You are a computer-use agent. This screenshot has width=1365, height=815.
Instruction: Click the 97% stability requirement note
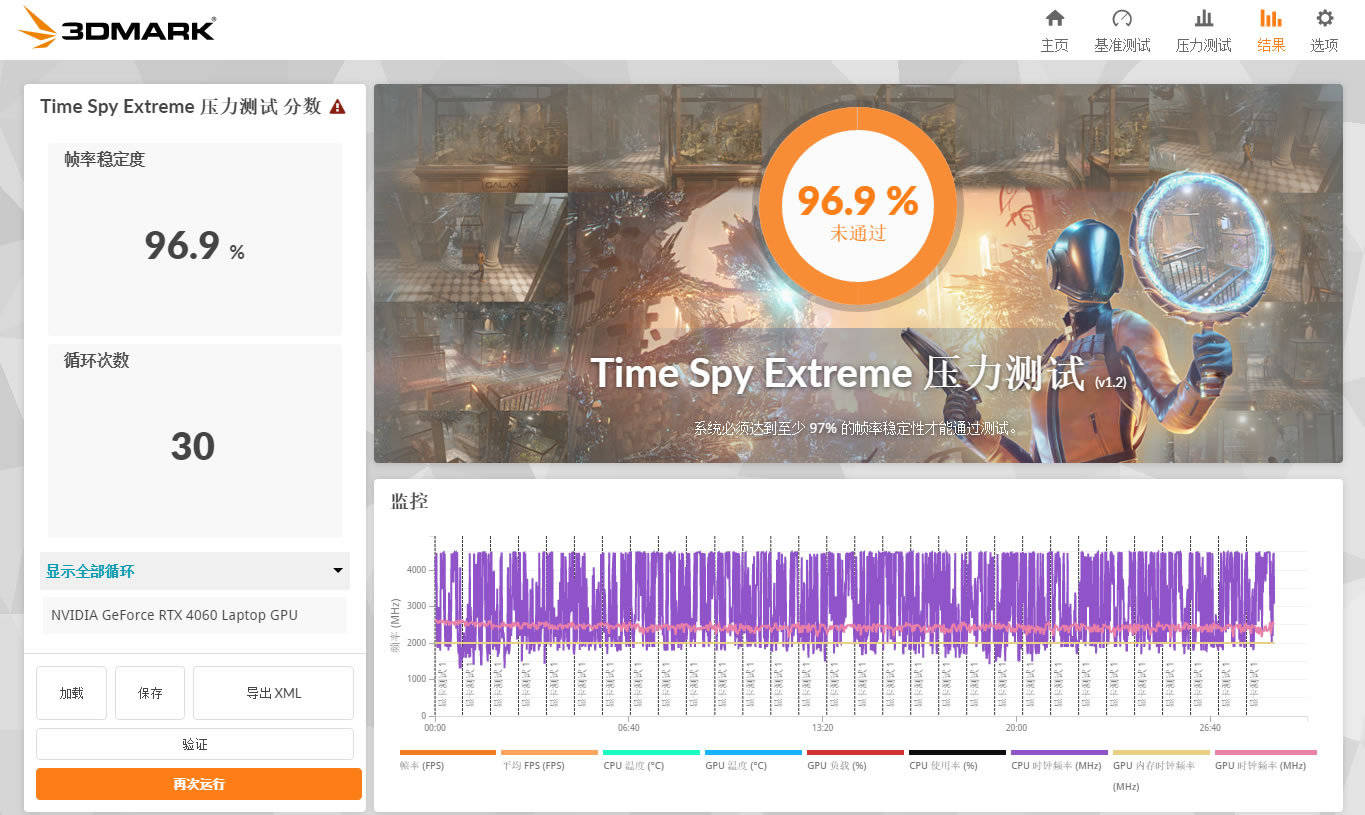(857, 429)
